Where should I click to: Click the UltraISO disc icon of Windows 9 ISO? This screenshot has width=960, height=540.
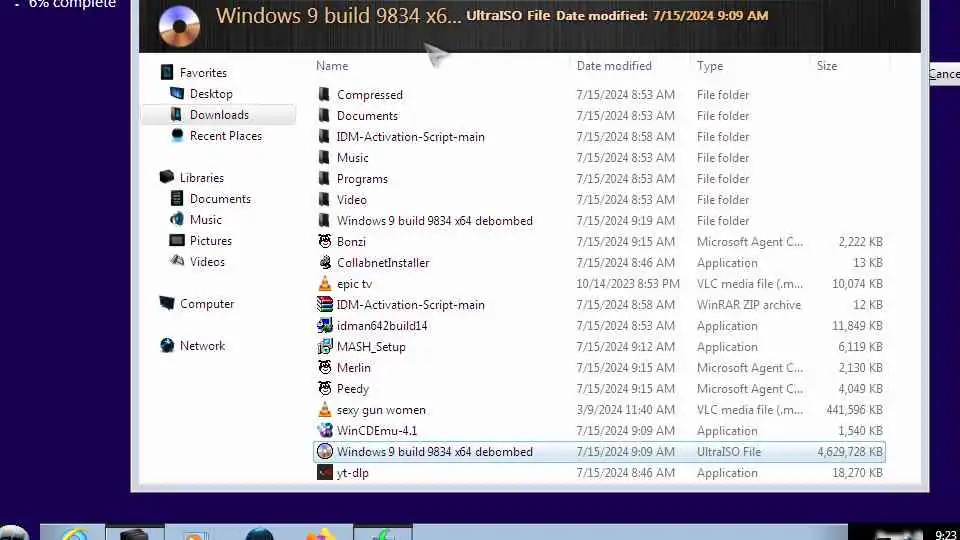pyautogui.click(x=324, y=451)
